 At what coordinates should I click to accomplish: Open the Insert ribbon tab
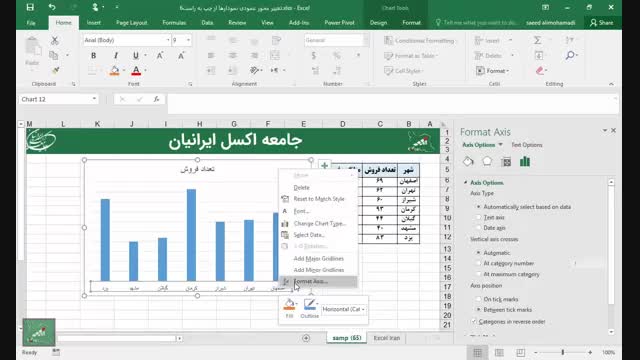pos(93,22)
